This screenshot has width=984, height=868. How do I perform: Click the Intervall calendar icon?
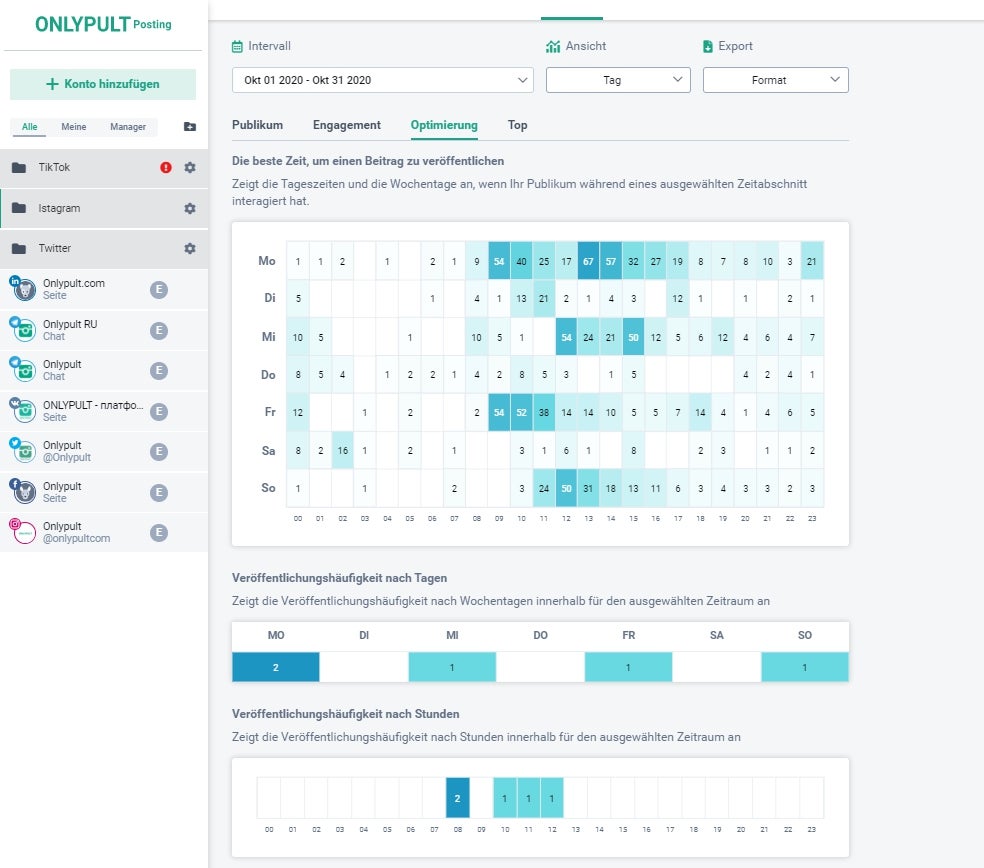(x=237, y=46)
